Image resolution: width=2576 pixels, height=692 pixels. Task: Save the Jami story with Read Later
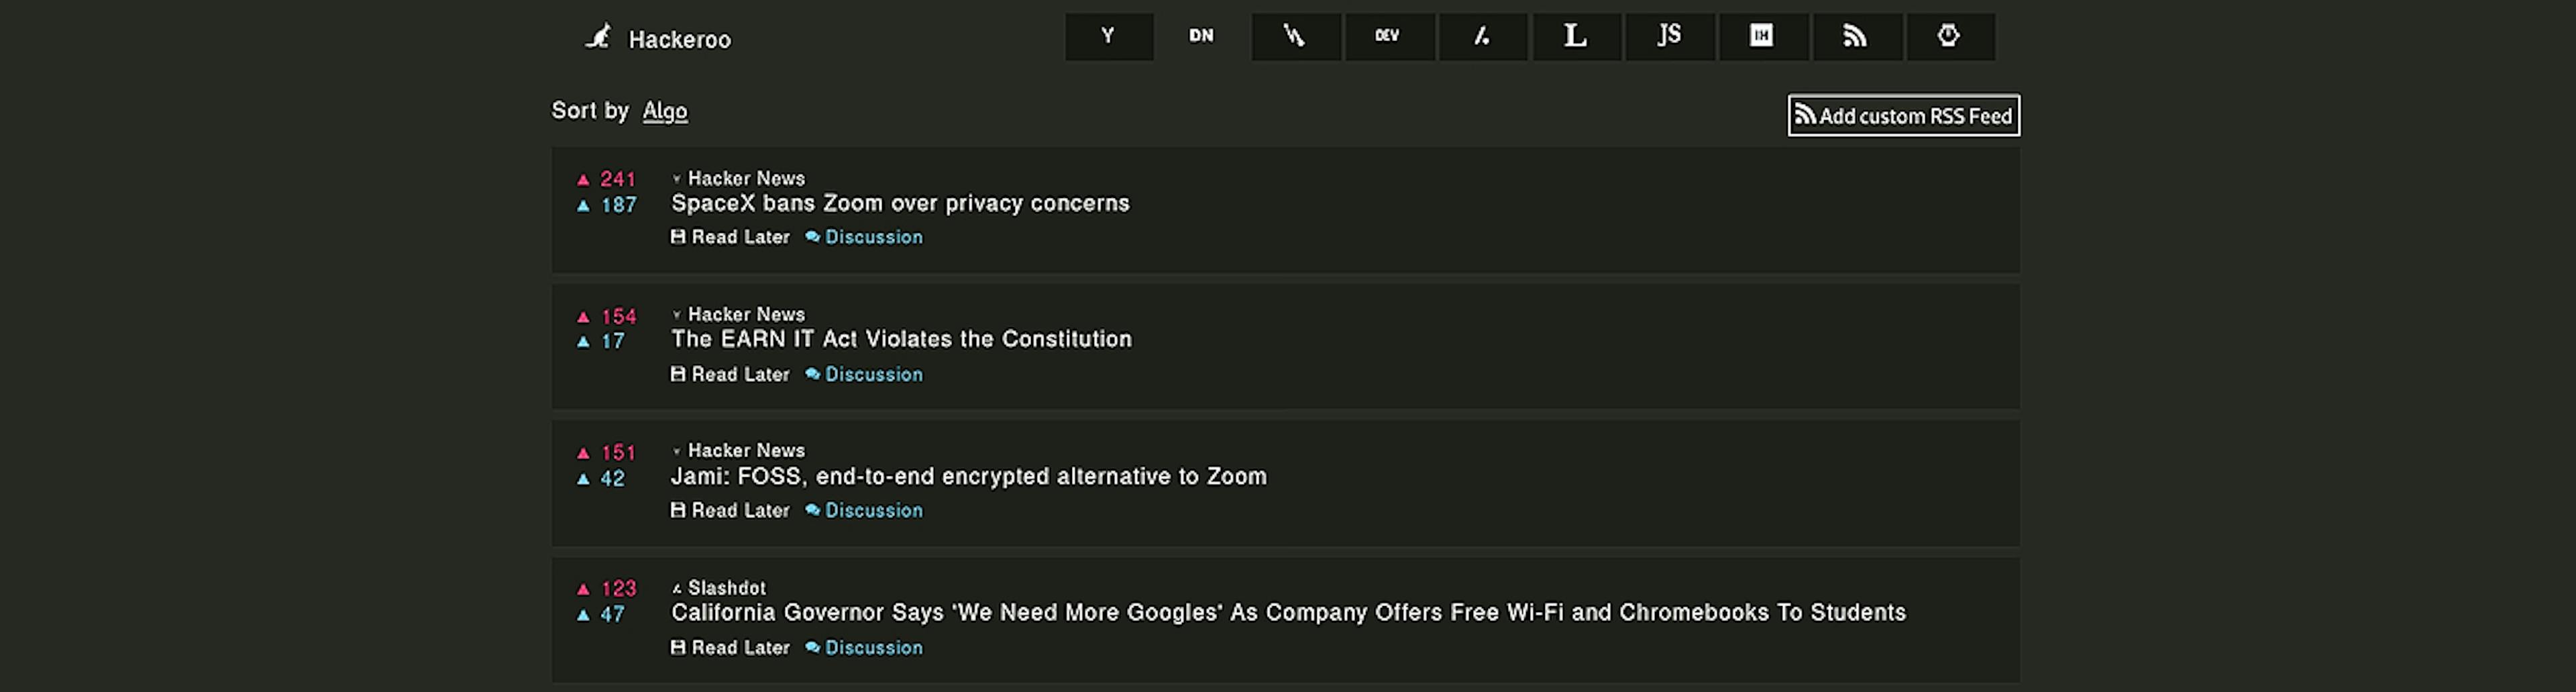731,511
